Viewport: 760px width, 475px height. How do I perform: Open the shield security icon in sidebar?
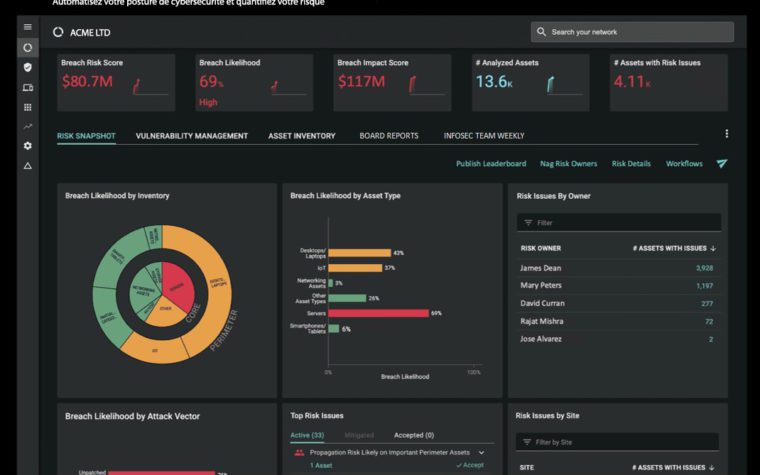click(x=28, y=67)
